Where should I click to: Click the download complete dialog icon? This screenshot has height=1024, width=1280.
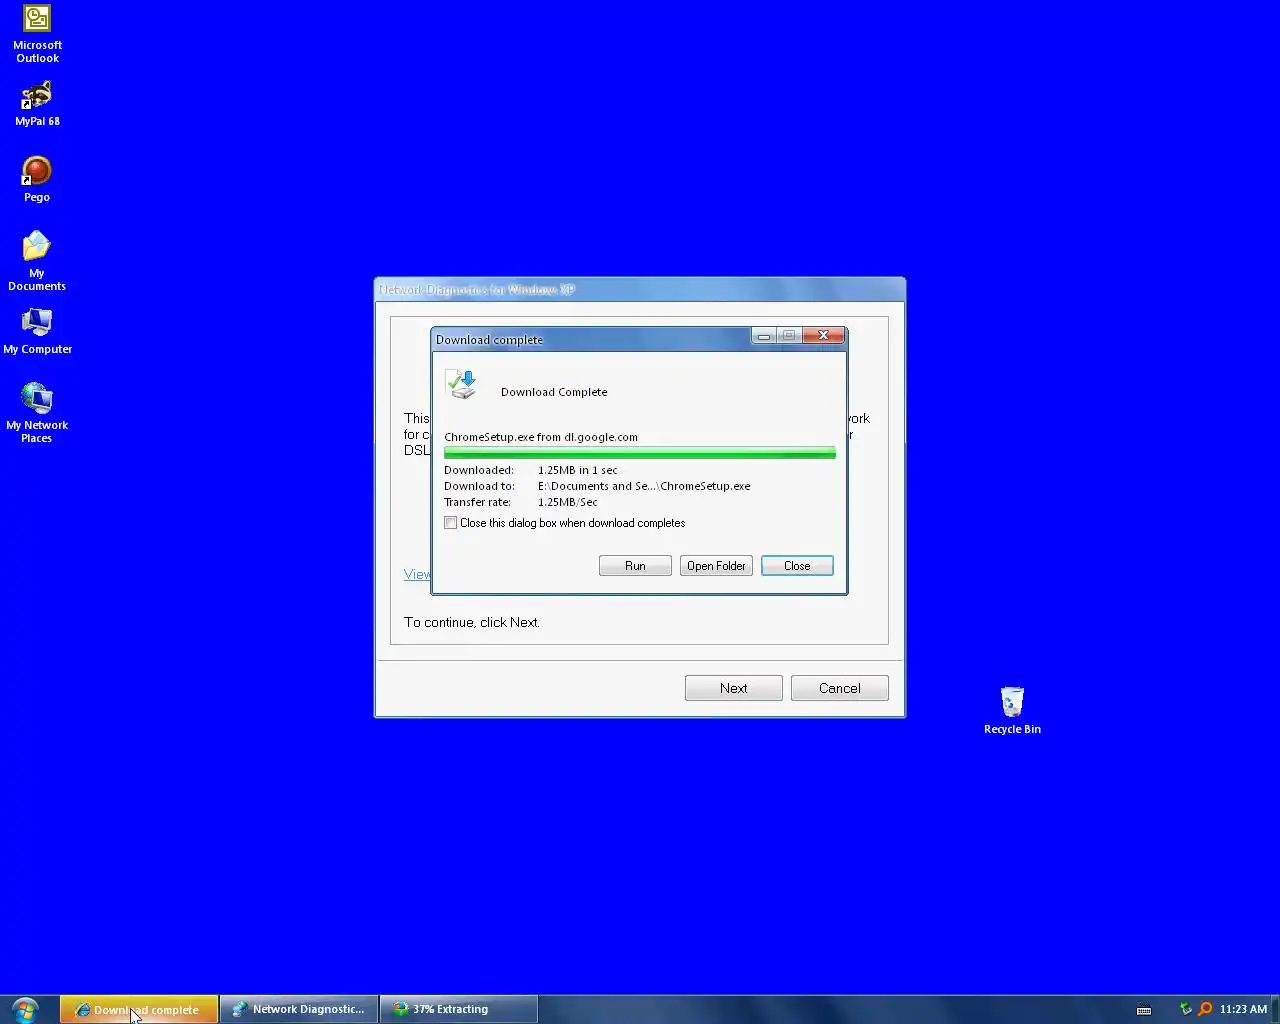click(462, 384)
